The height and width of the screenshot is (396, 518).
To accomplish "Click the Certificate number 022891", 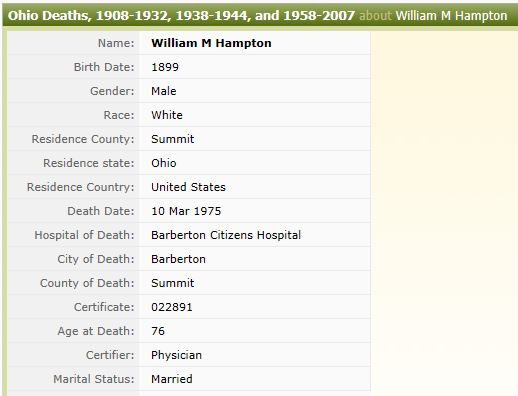I will (172, 307).
